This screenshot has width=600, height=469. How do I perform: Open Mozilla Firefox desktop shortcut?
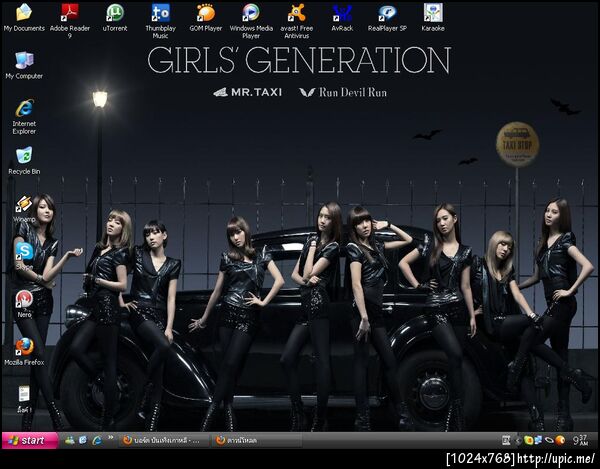[24, 351]
